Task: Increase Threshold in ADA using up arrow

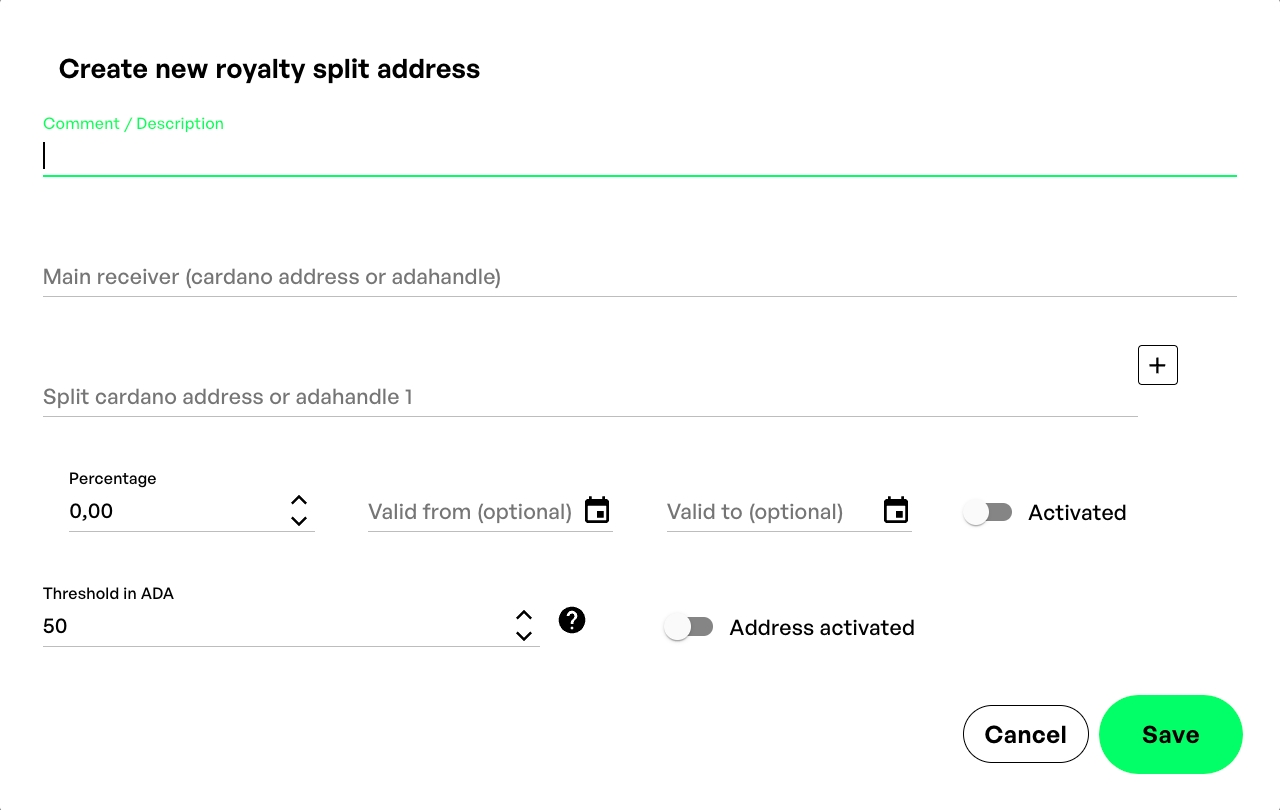Action: coord(524,615)
